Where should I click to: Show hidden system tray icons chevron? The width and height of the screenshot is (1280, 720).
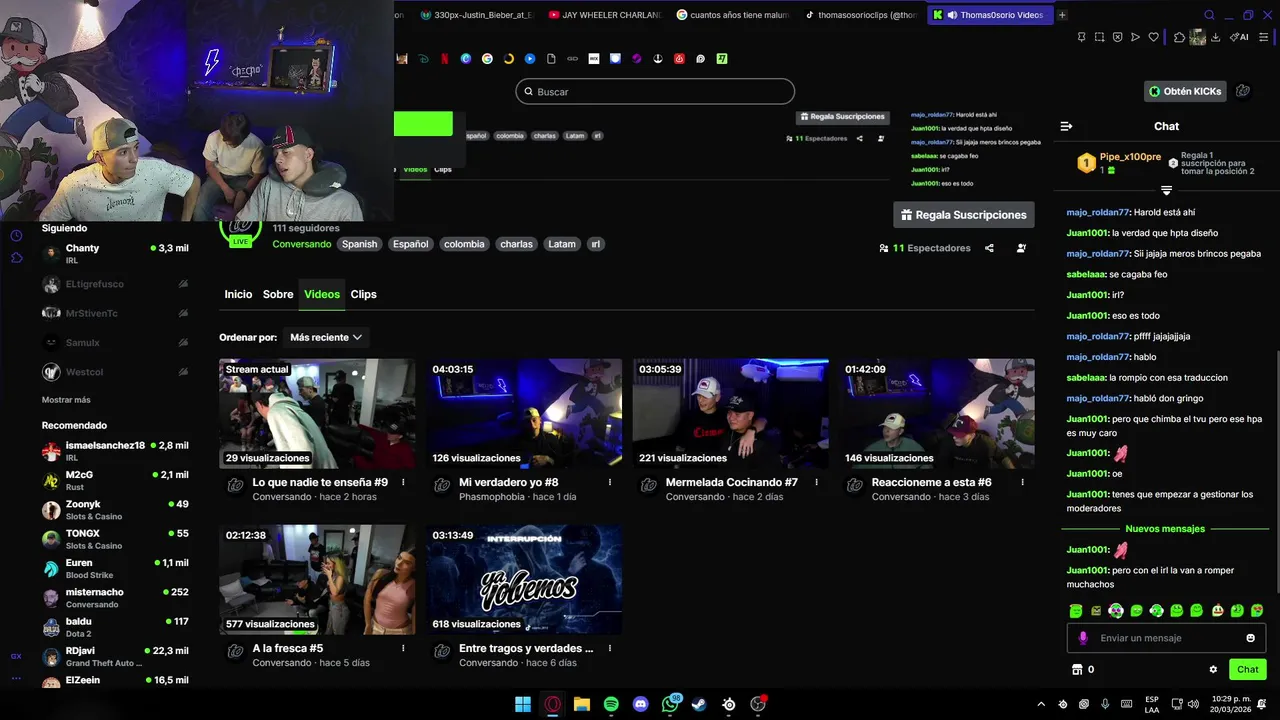(x=1041, y=704)
